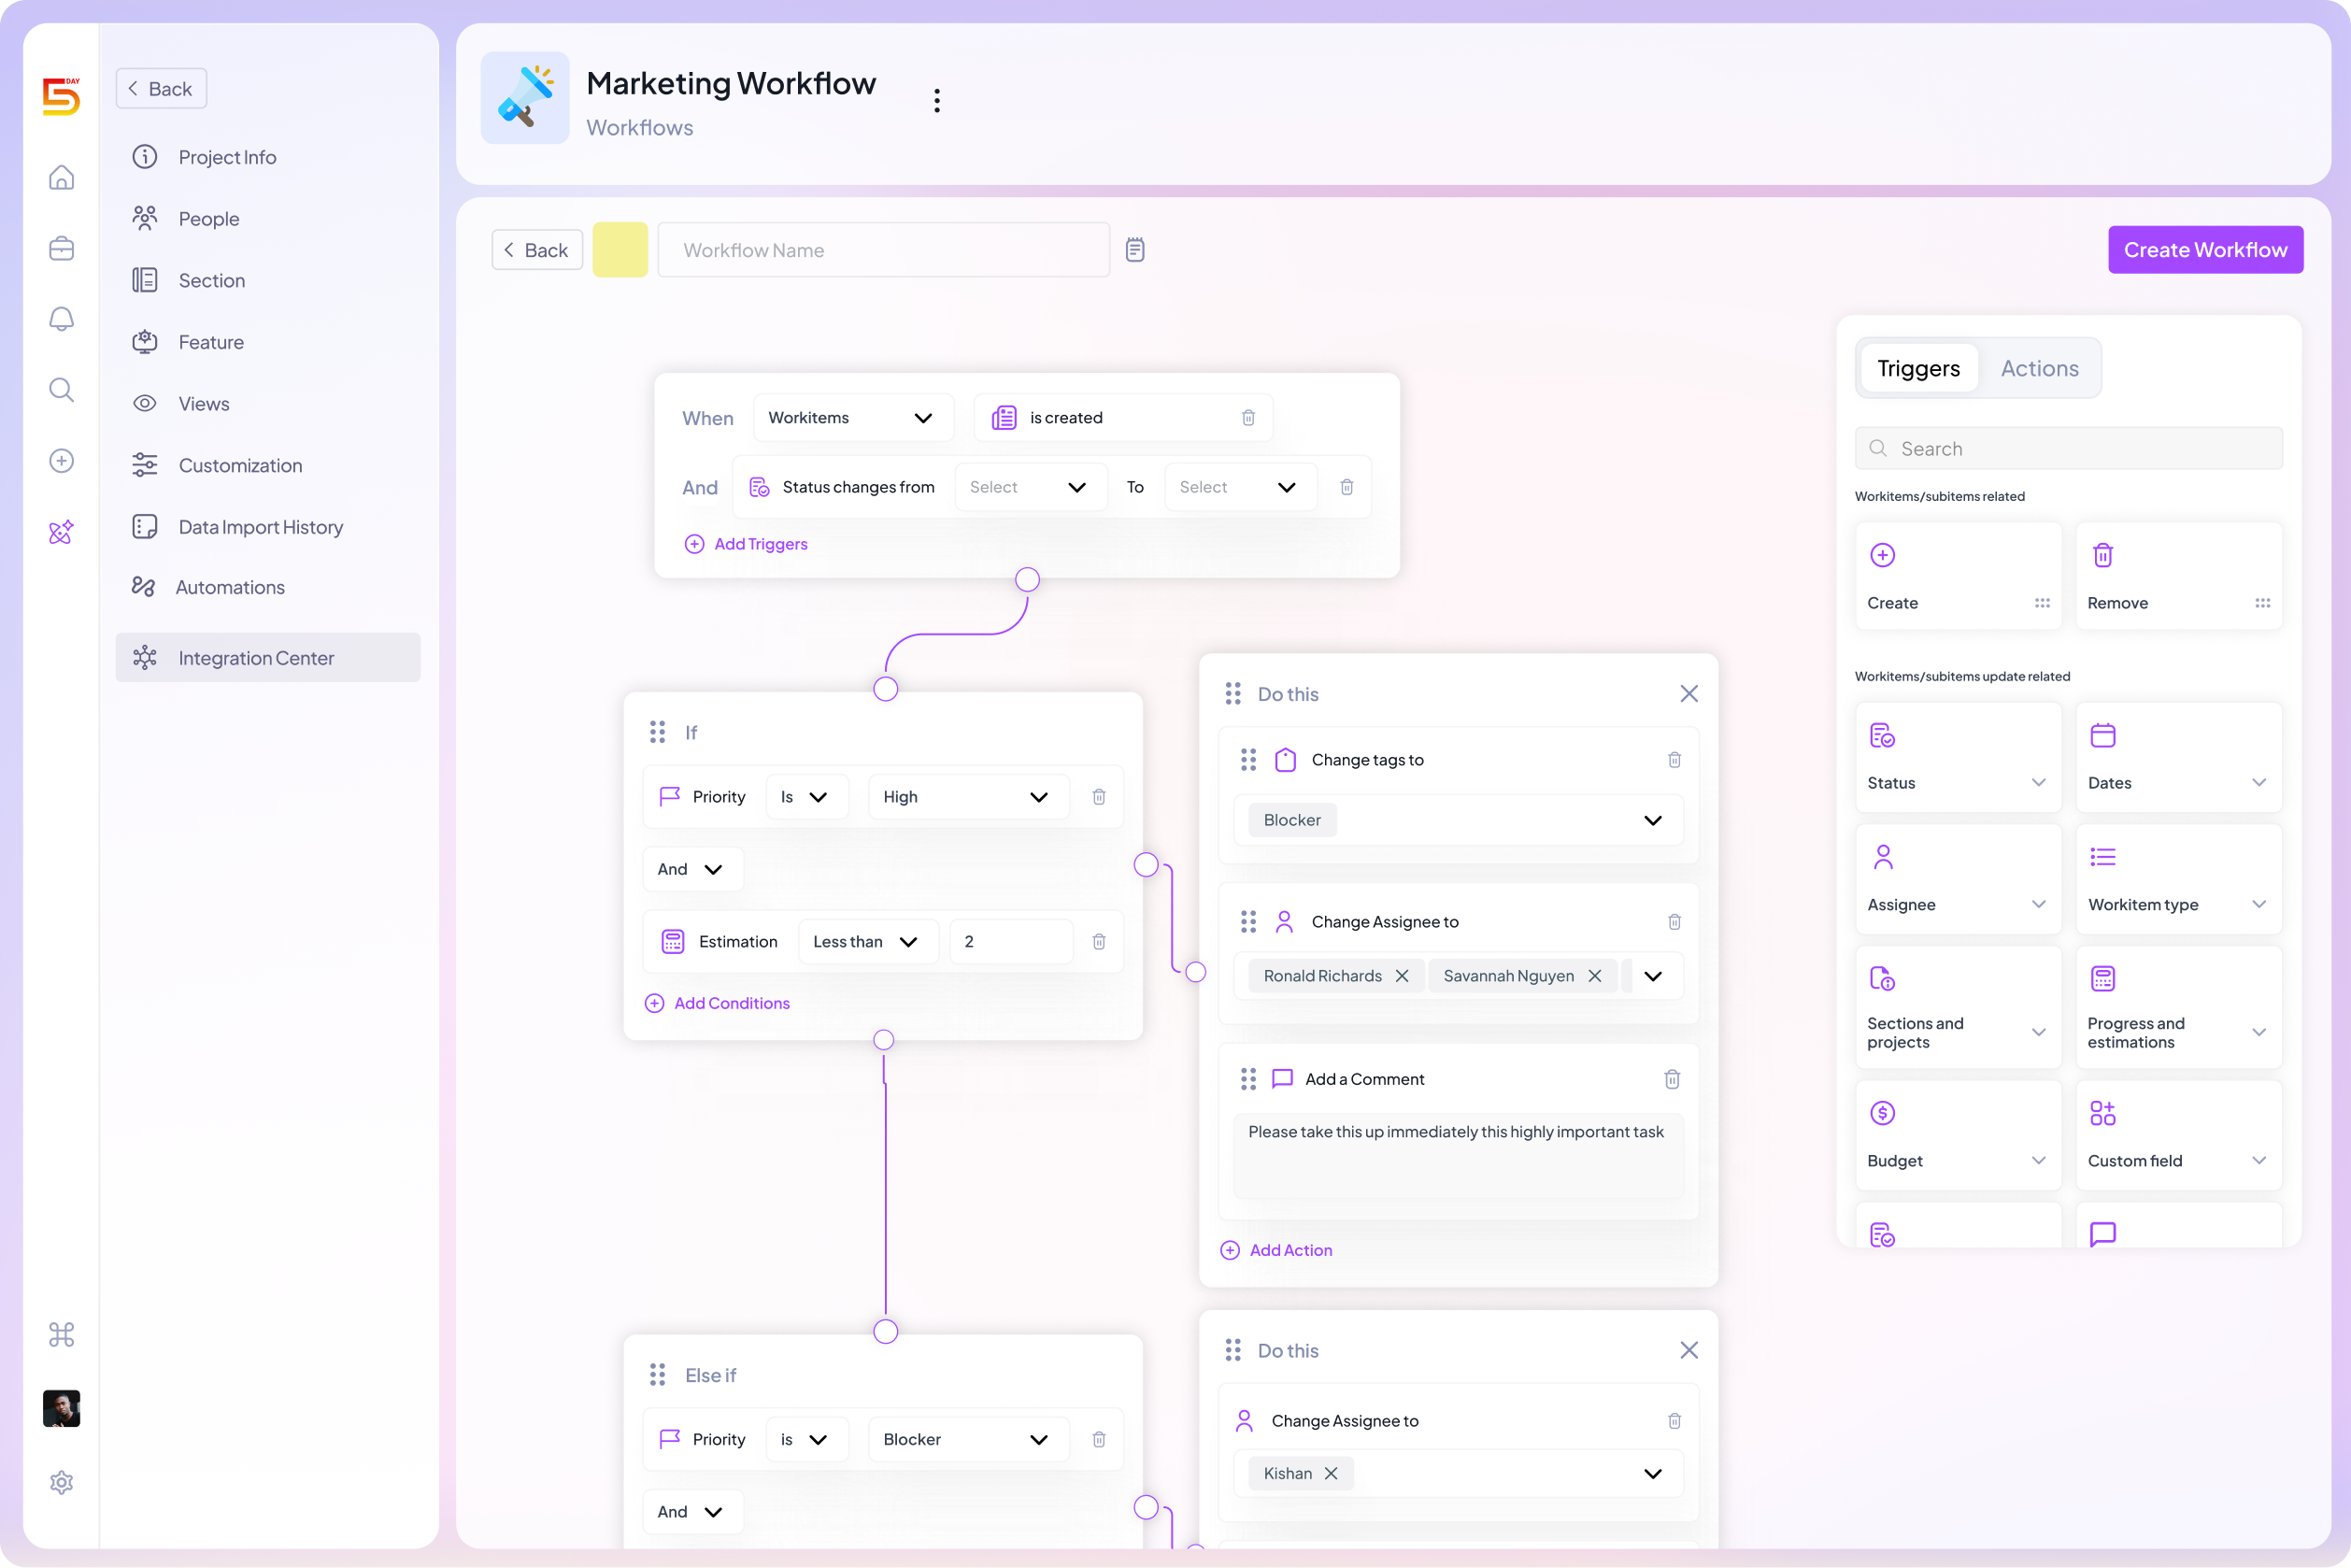Click the Create Workflow button
2351x1568 pixels.
pyautogui.click(x=2205, y=250)
